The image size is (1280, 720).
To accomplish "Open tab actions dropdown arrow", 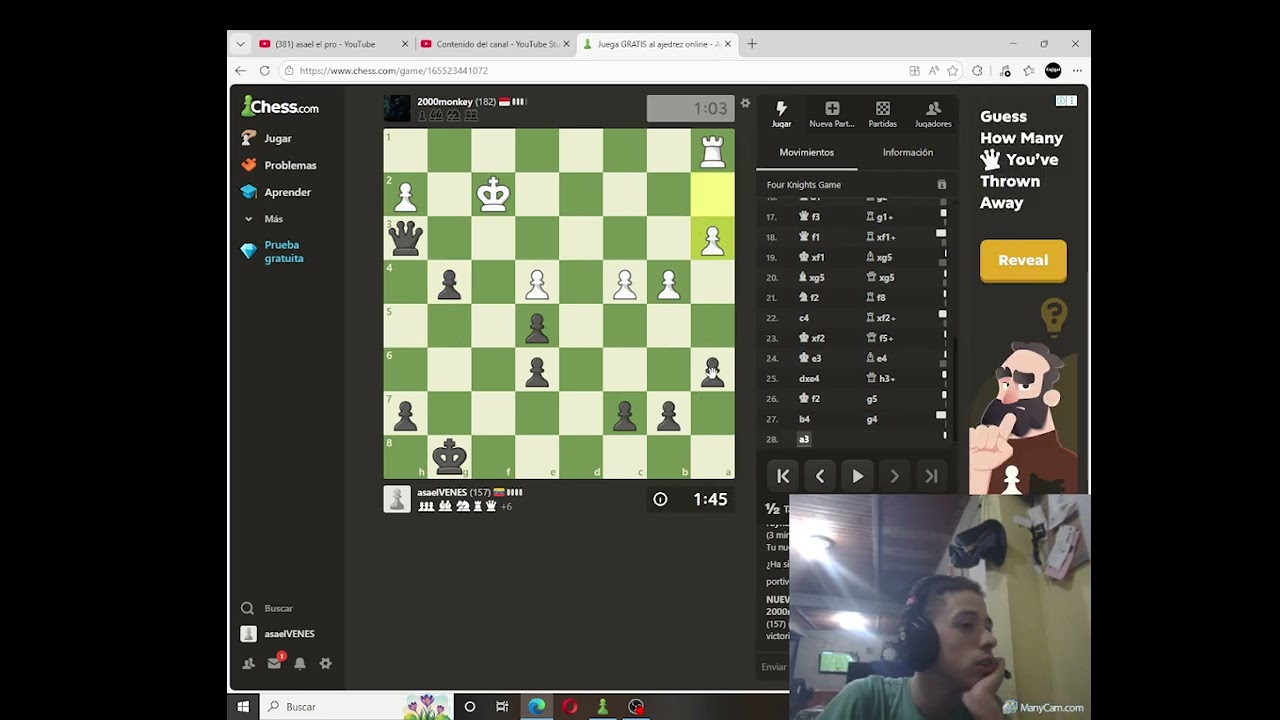I will (x=240, y=44).
